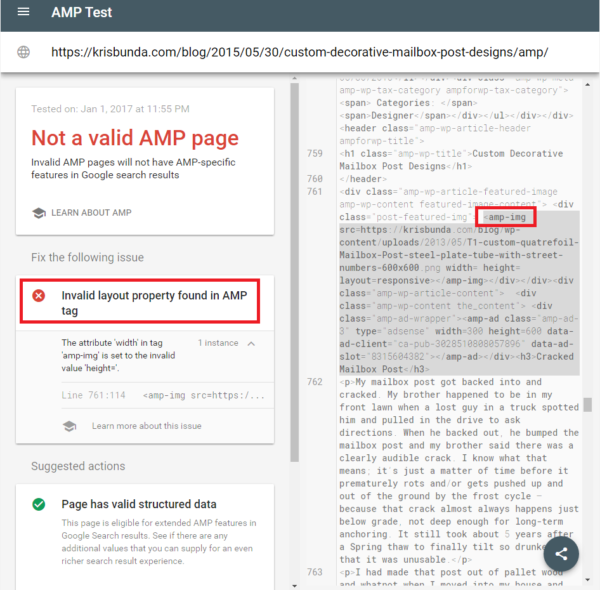
Task: Click the 'Not a valid AMP page' heading
Action: pyautogui.click(x=135, y=138)
